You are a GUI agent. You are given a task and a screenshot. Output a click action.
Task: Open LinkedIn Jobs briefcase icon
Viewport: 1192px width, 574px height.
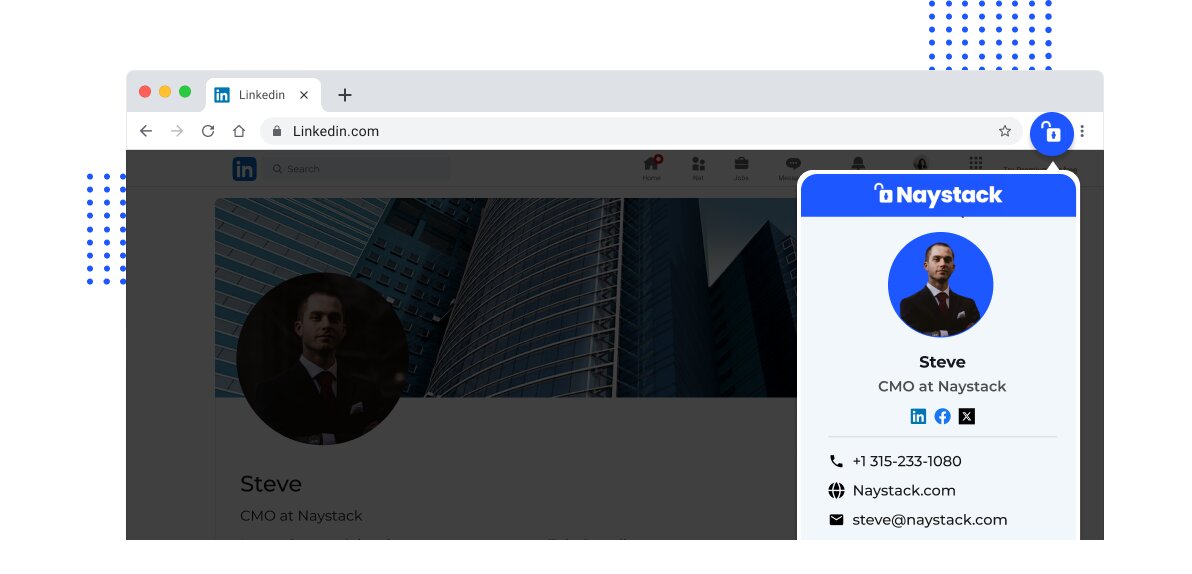[741, 168]
